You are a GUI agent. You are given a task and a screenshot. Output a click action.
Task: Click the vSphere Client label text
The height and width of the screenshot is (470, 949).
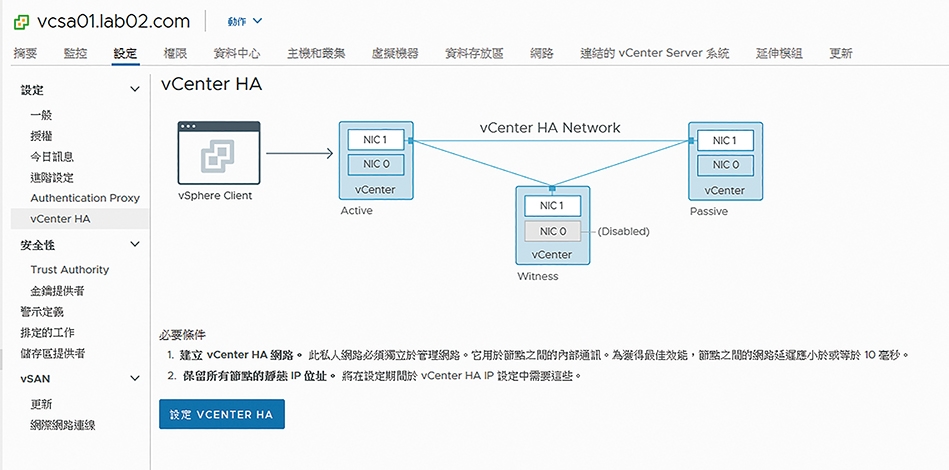click(x=215, y=195)
